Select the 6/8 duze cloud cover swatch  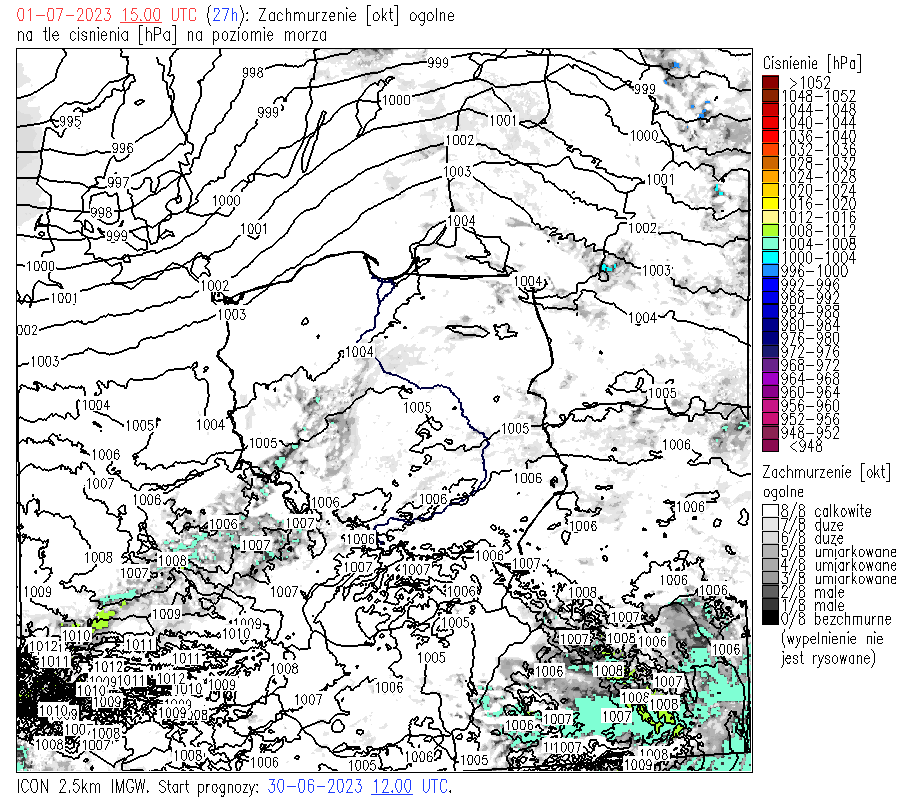770,538
